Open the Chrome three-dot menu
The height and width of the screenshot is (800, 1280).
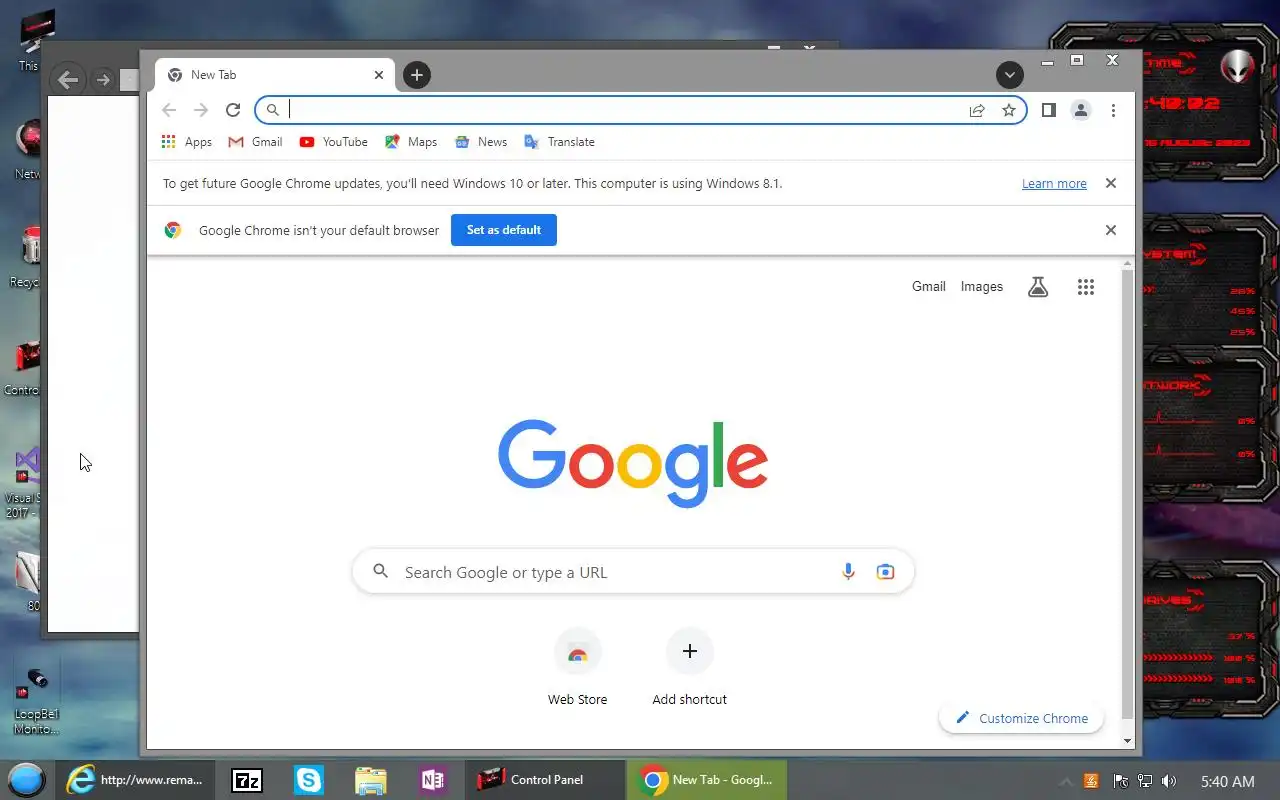[1113, 110]
